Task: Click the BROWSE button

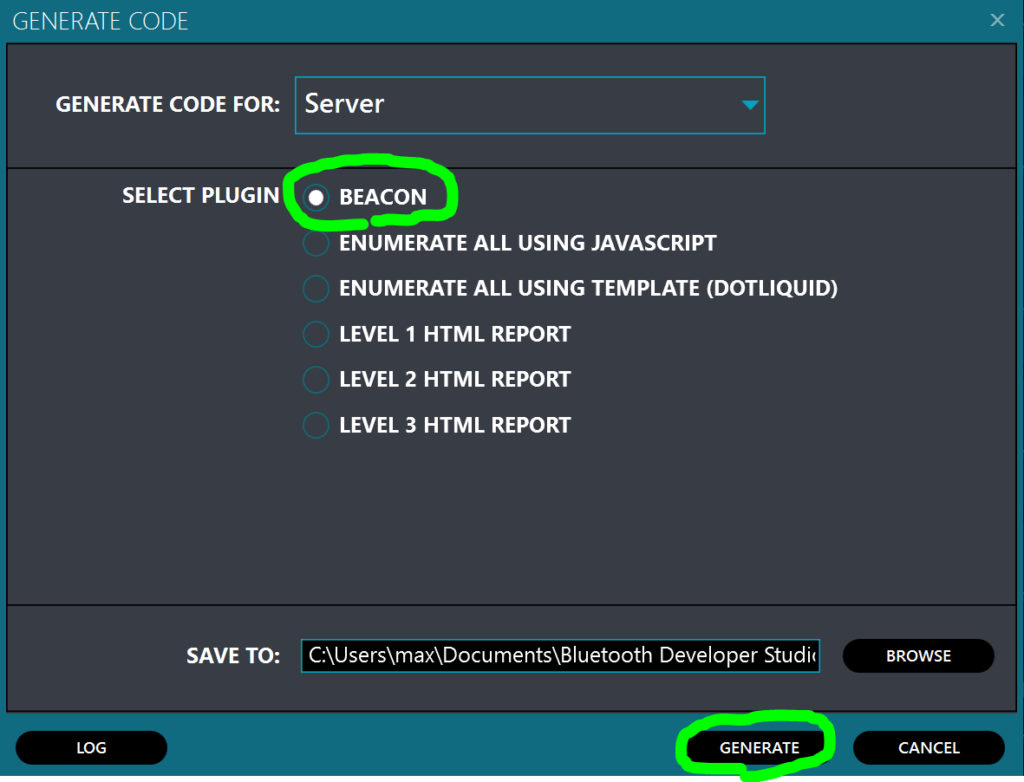Action: (918, 656)
